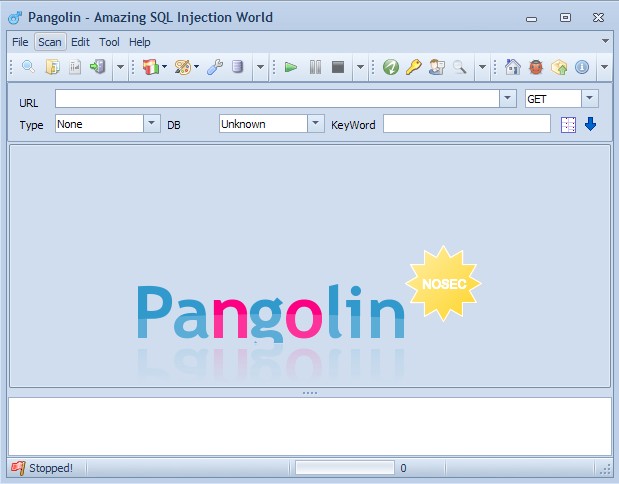Open toolbar overflow arrow after stop button
The height and width of the screenshot is (484, 619).
(x=360, y=67)
